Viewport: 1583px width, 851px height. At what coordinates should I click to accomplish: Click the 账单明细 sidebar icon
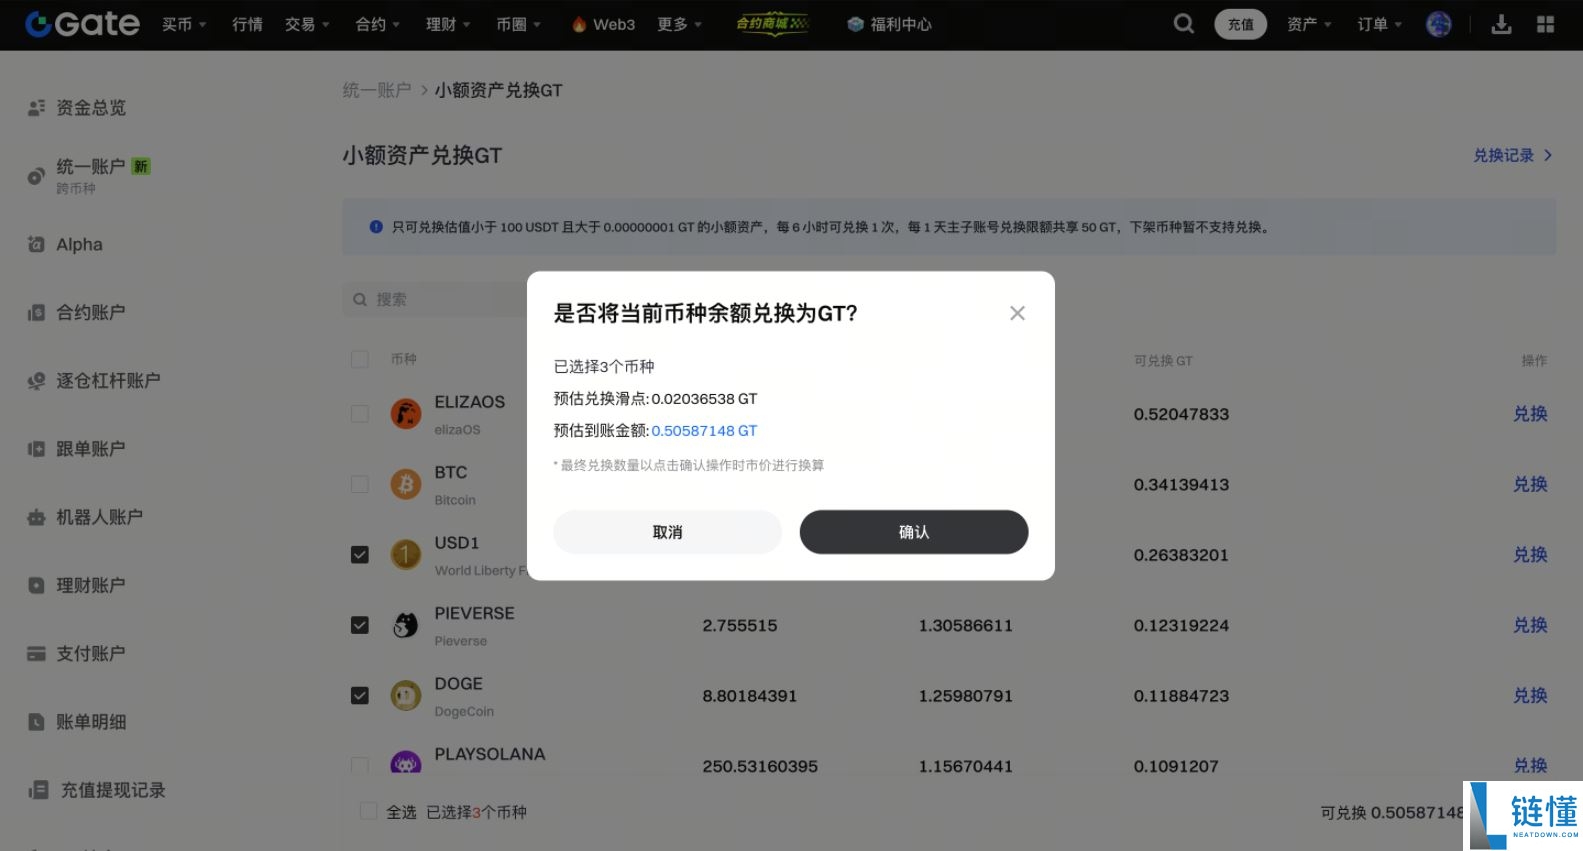(x=36, y=722)
